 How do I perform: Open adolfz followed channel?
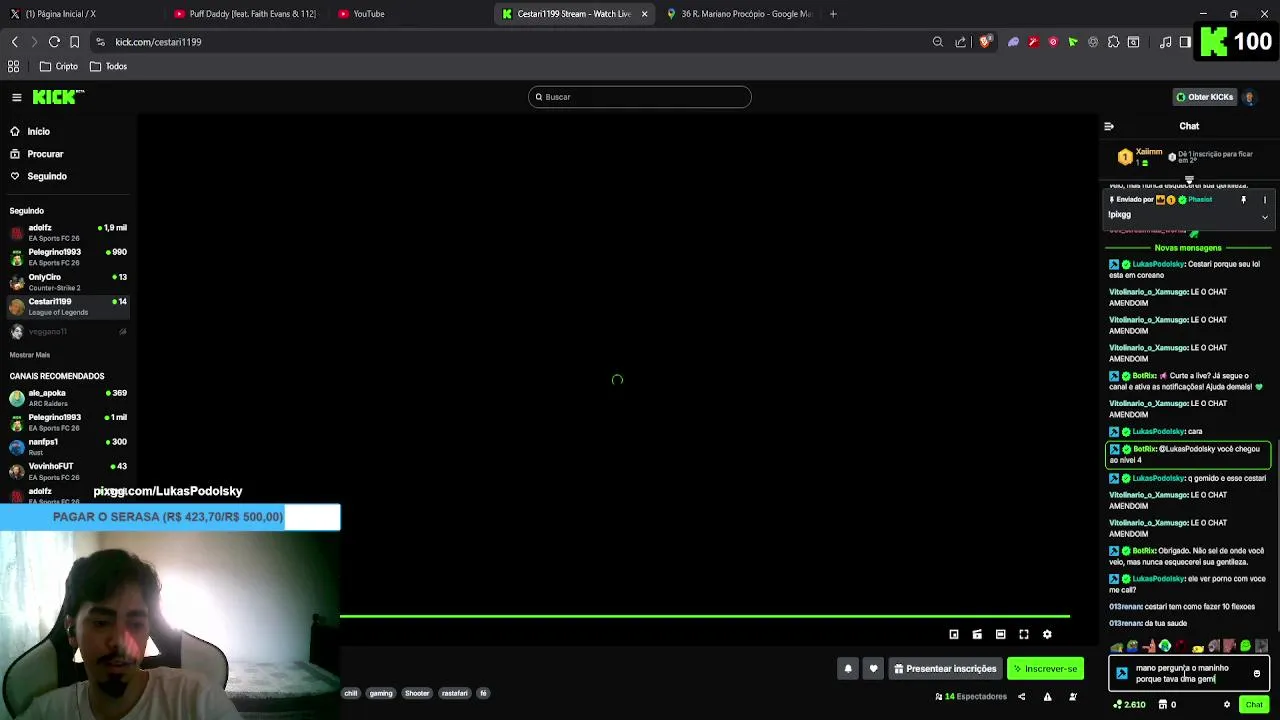(x=68, y=233)
